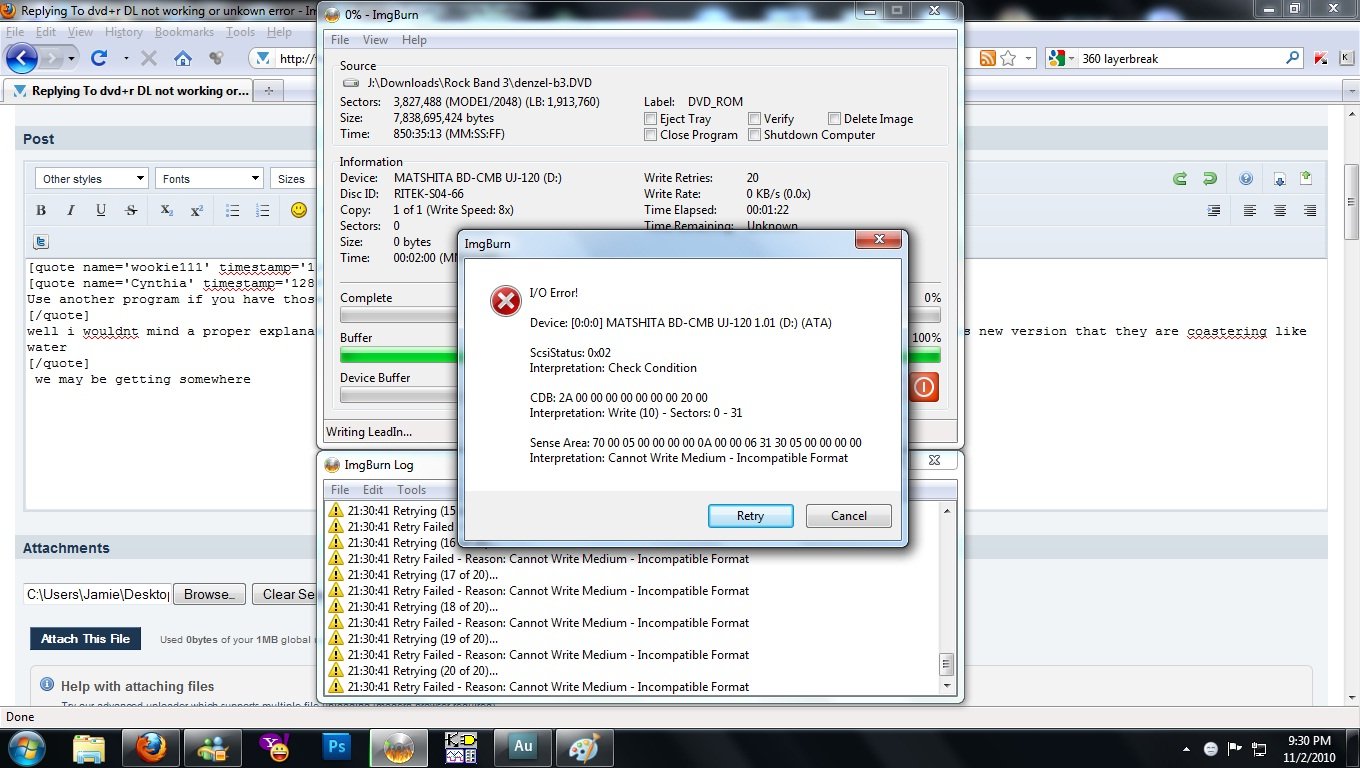Toggle underline in the post editor
The height and width of the screenshot is (768, 1360).
tap(101, 210)
